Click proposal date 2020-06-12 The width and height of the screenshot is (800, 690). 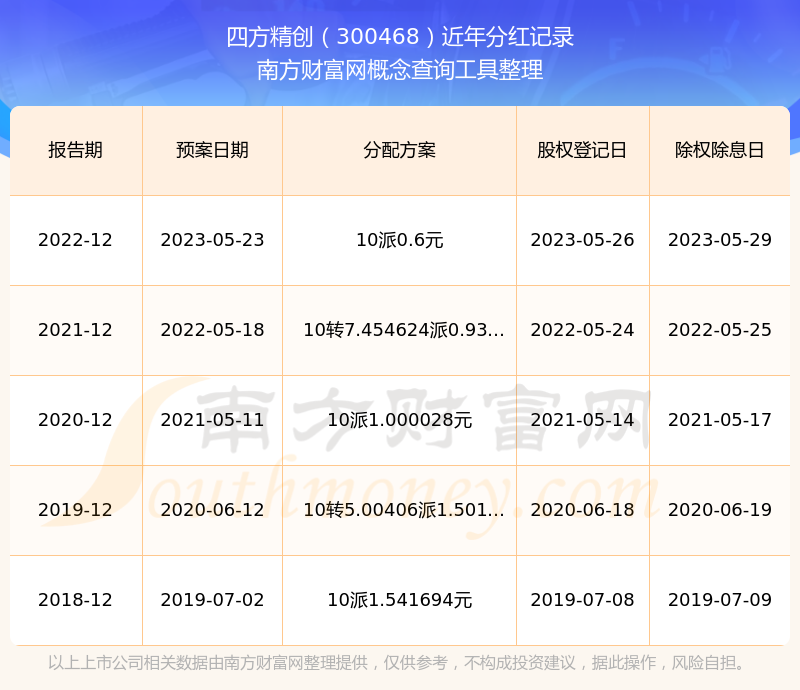pyautogui.click(x=212, y=509)
